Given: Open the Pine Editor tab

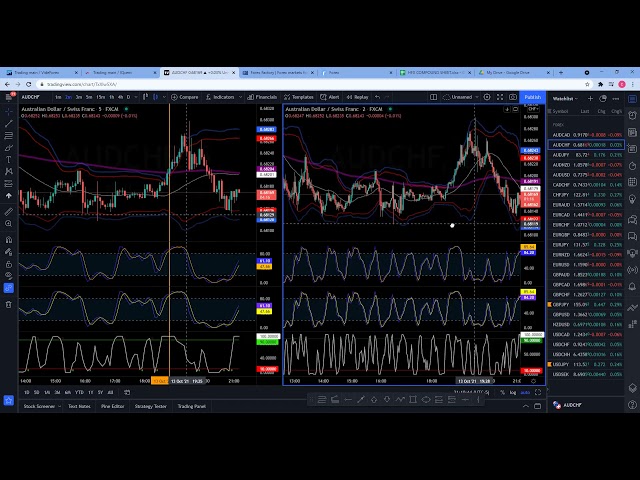Looking at the screenshot, I should [x=113, y=406].
